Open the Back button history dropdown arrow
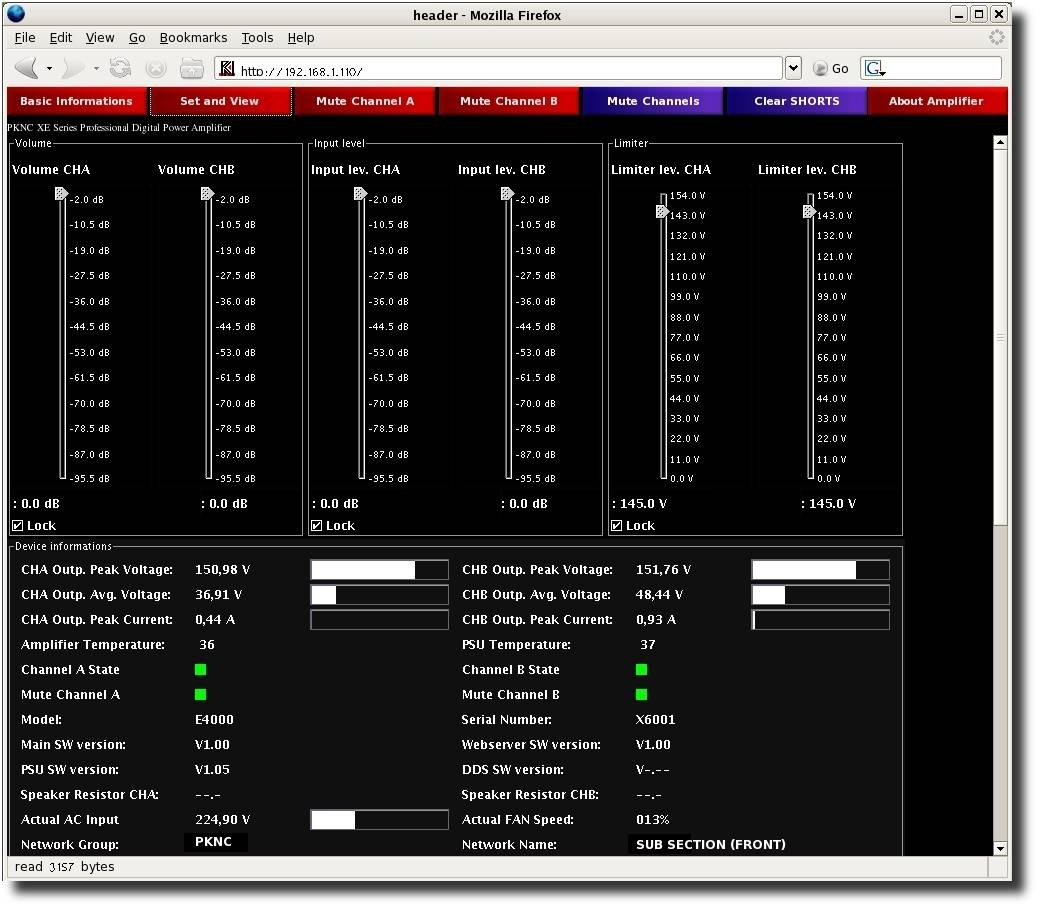 coord(49,68)
